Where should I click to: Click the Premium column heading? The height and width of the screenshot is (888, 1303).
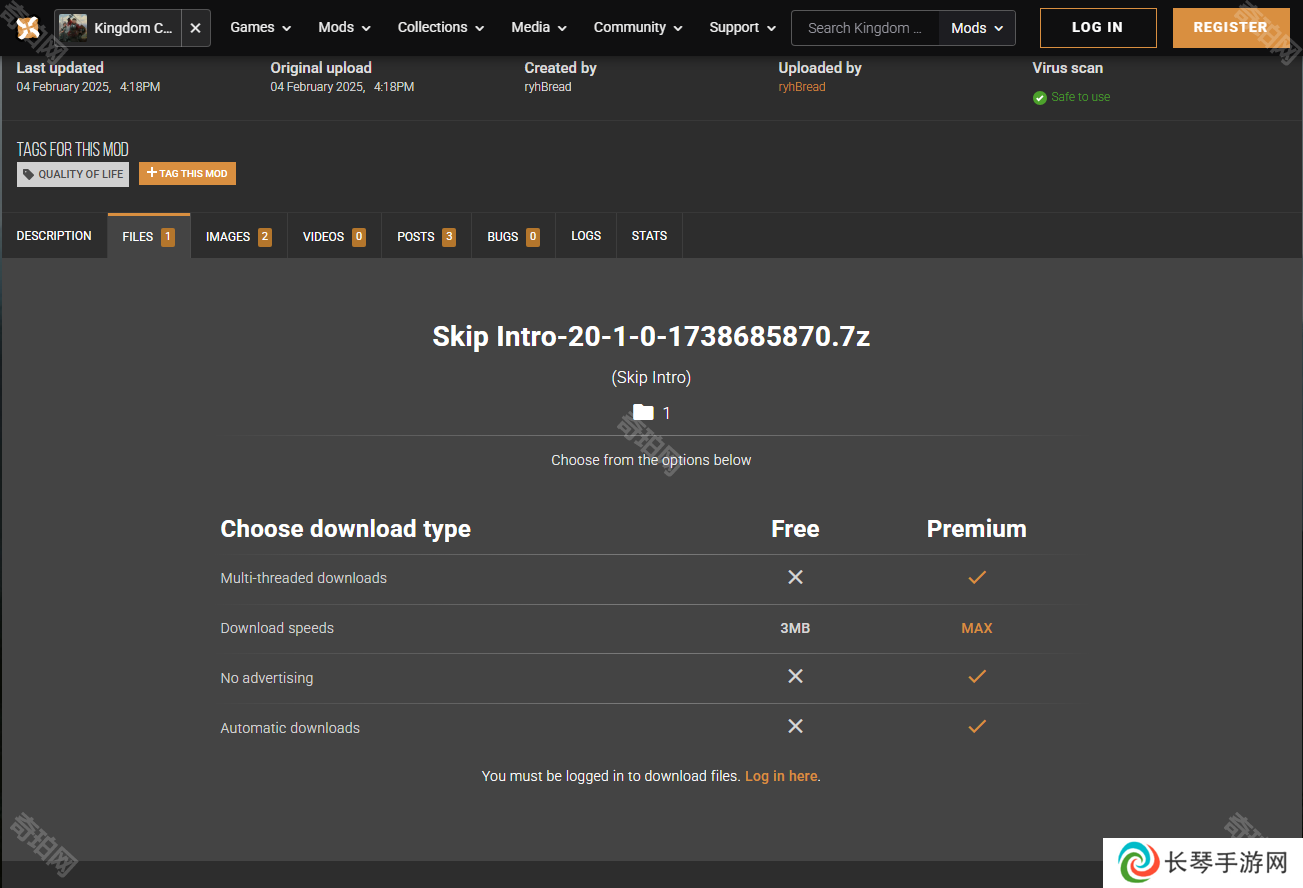(977, 529)
